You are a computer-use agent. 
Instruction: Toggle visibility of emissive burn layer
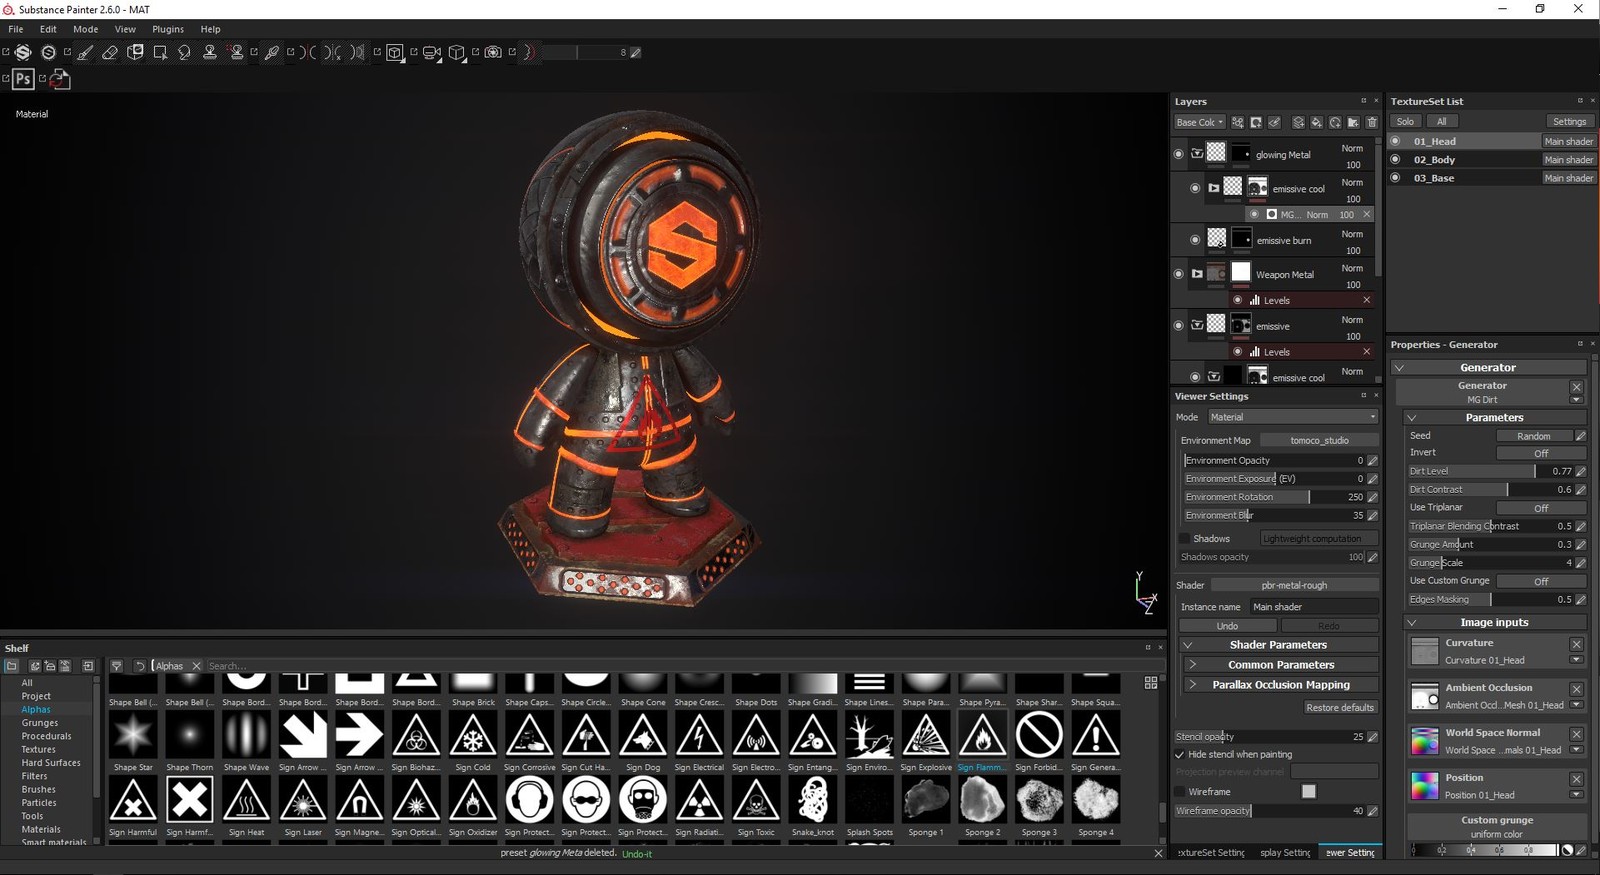point(1195,240)
